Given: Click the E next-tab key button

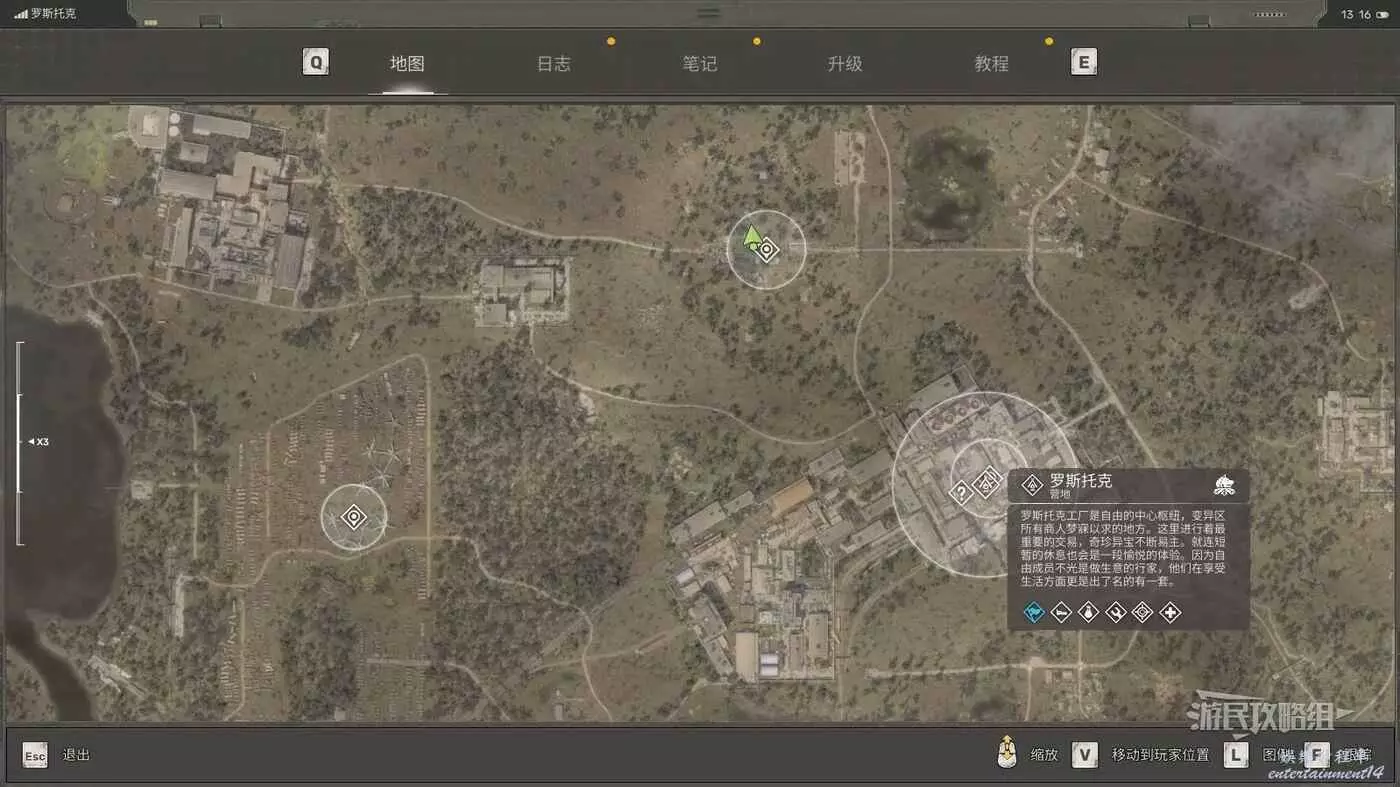Looking at the screenshot, I should point(1083,63).
